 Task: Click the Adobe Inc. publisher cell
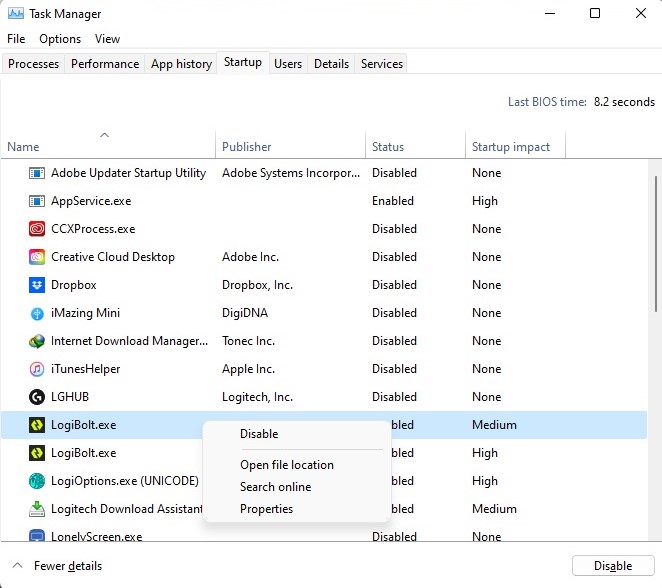[250, 257]
